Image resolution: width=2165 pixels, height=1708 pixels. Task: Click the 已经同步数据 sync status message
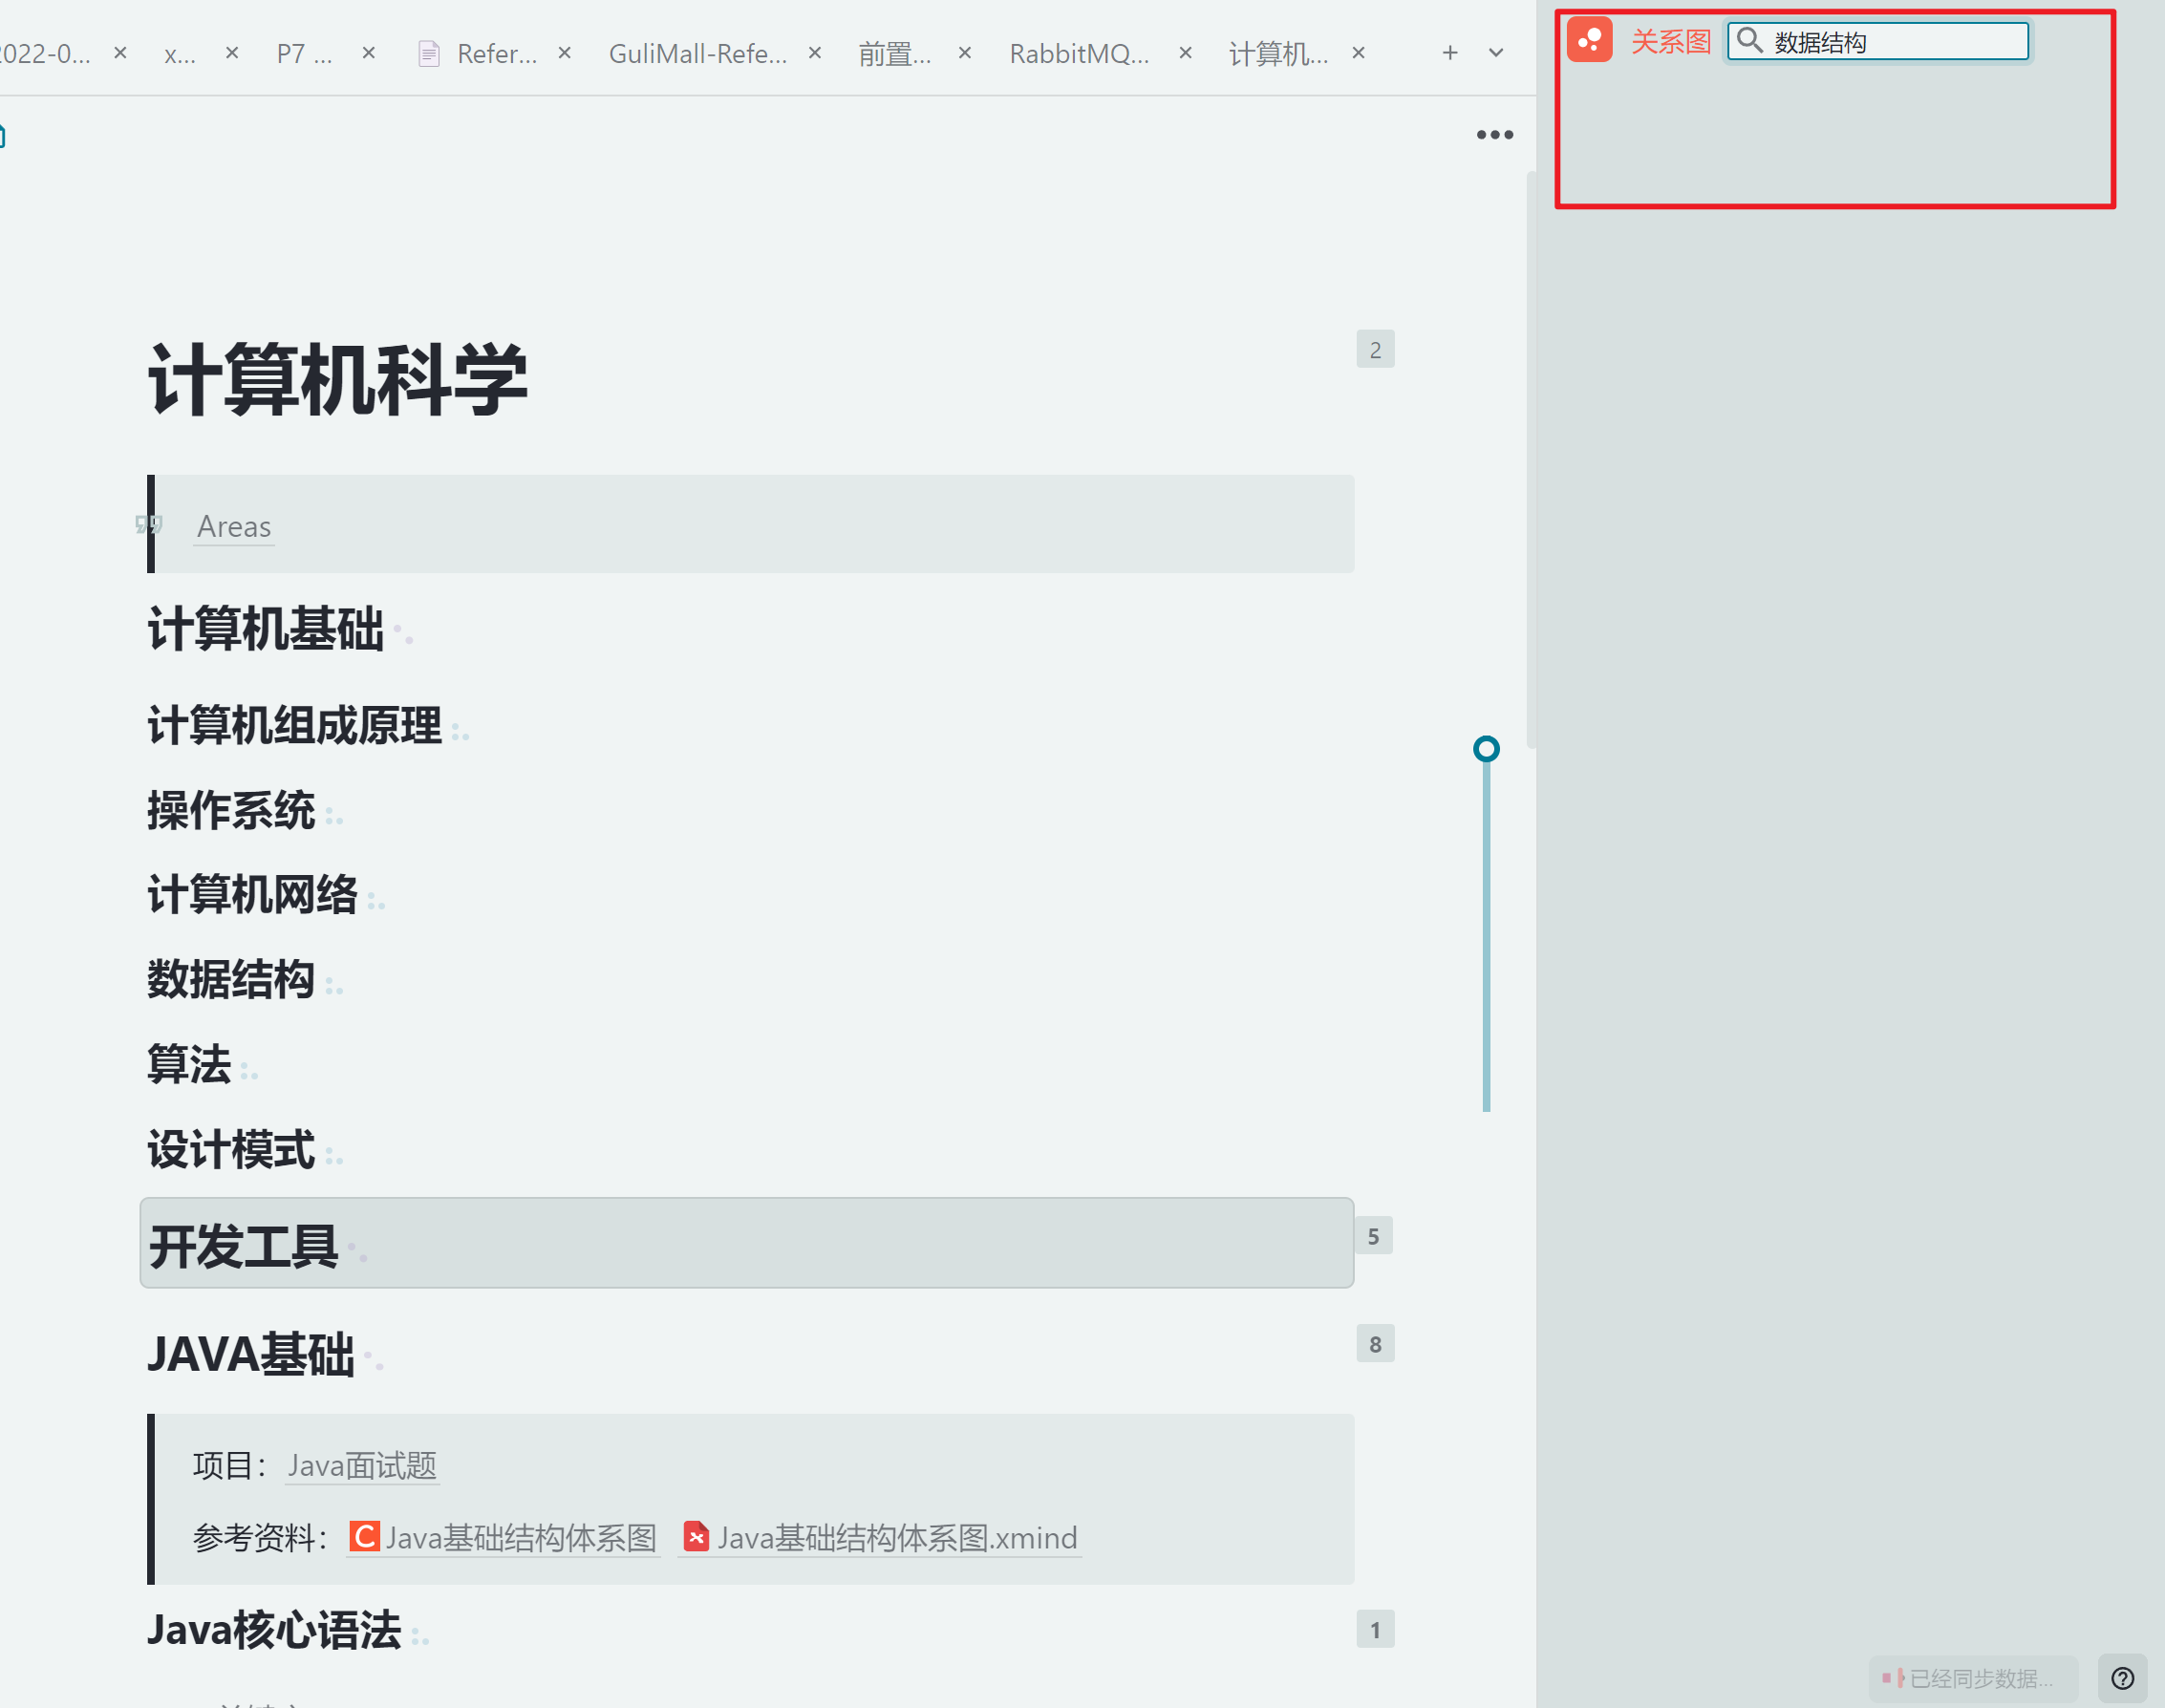pos(1975,1678)
